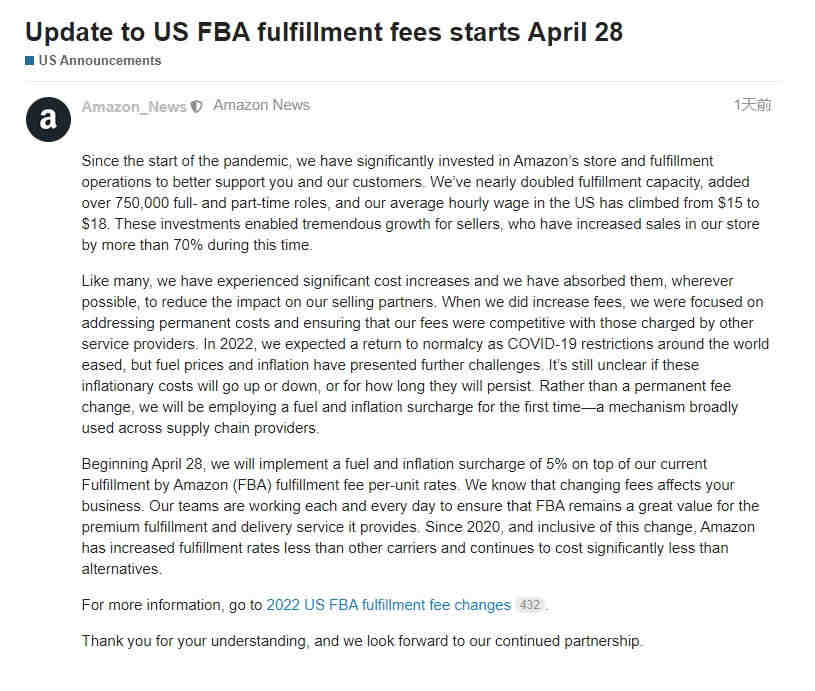Click the "Thank you for your understanding" closing line

(x=362, y=641)
